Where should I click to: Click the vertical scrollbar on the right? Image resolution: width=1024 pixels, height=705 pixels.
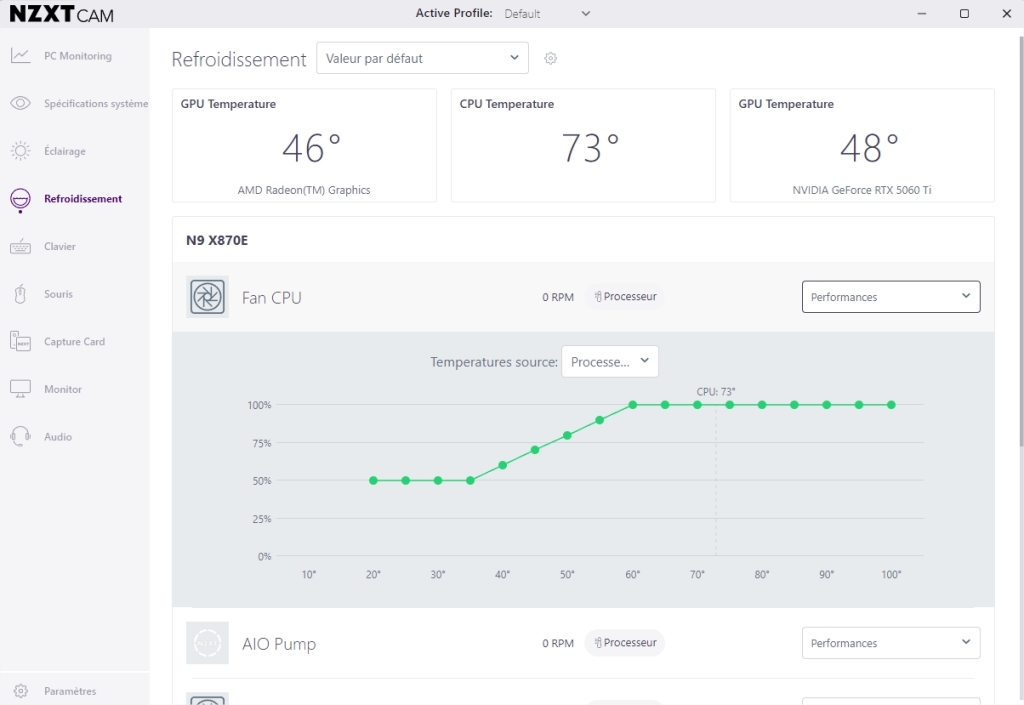pos(1021,242)
